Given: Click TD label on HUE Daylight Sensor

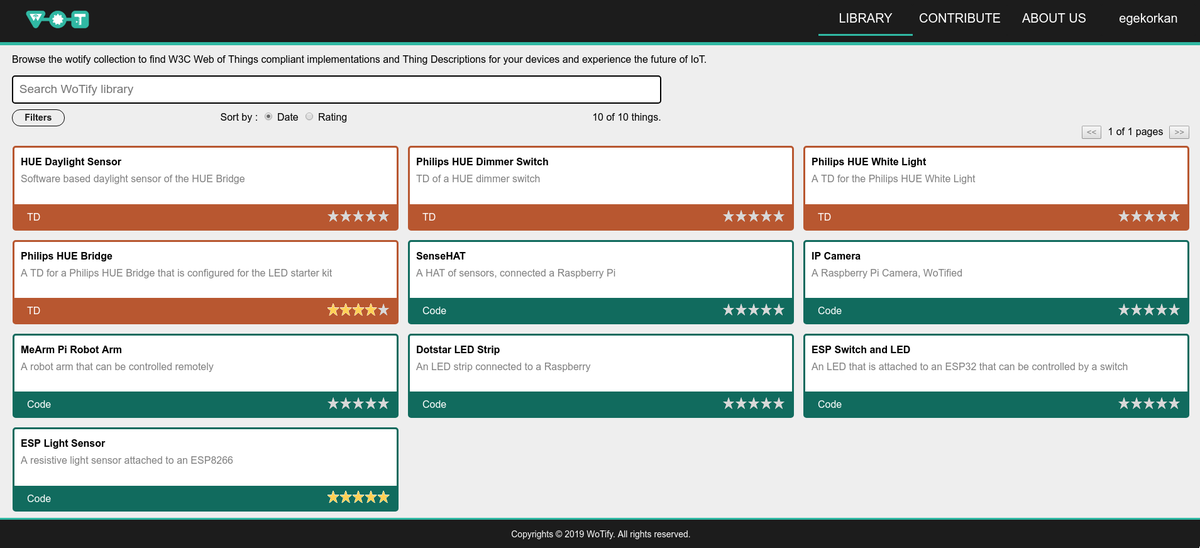Looking at the screenshot, I should (x=34, y=217).
